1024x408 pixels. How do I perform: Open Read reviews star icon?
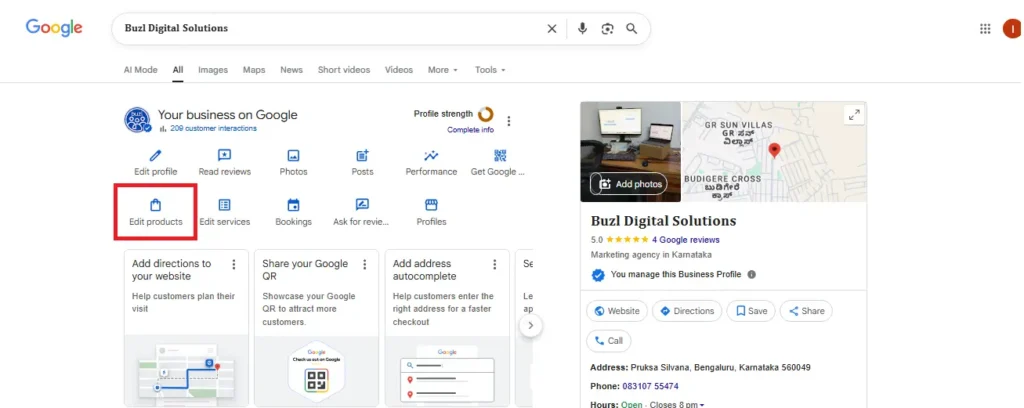click(x=224, y=155)
